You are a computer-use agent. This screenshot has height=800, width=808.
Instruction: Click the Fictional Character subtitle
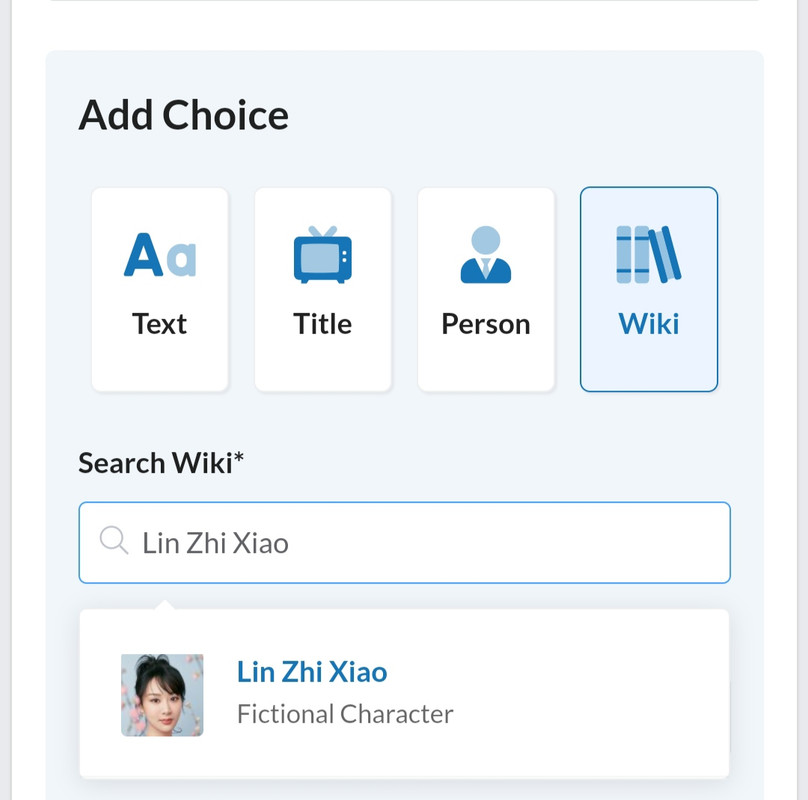coord(345,714)
